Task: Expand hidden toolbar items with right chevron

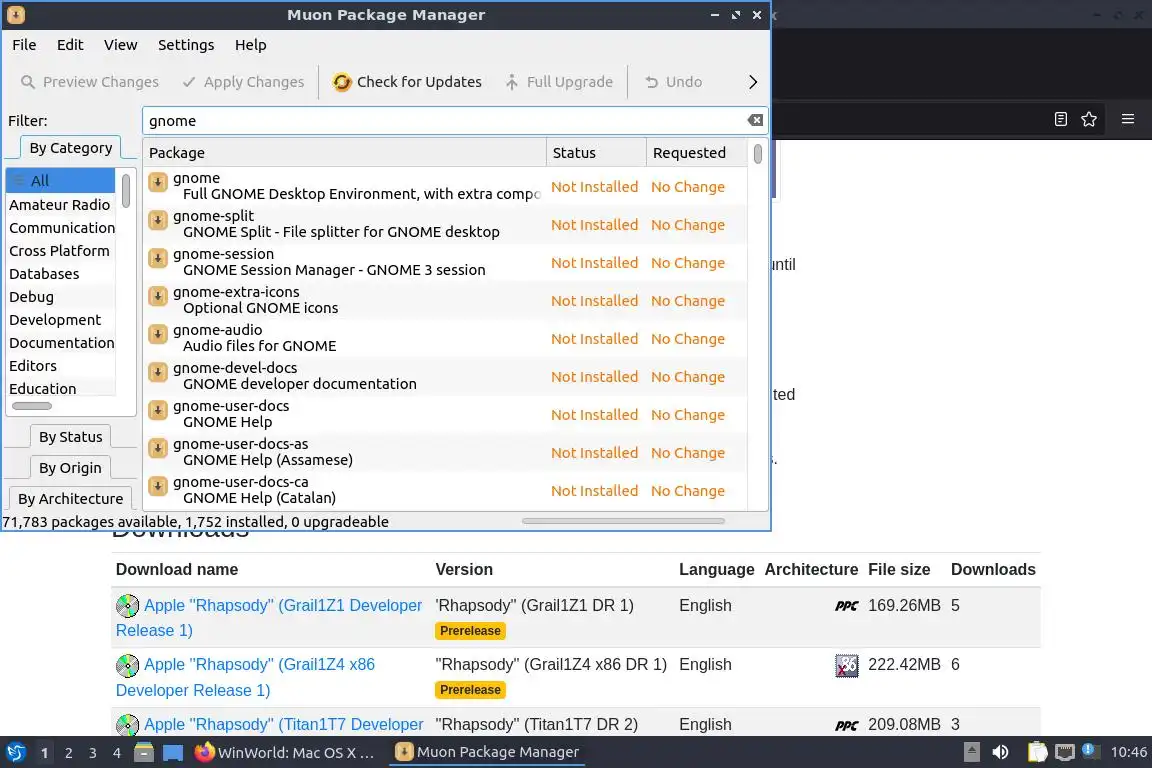Action: 752,82
